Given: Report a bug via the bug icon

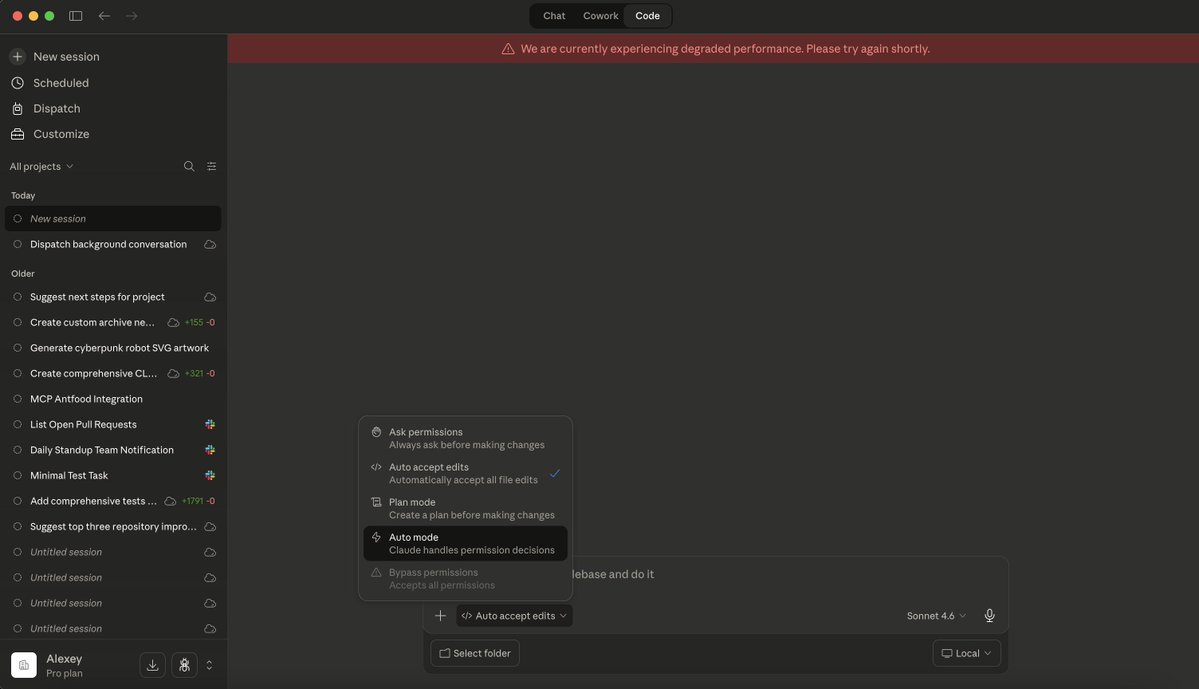Looking at the screenshot, I should pyautogui.click(x=184, y=665).
